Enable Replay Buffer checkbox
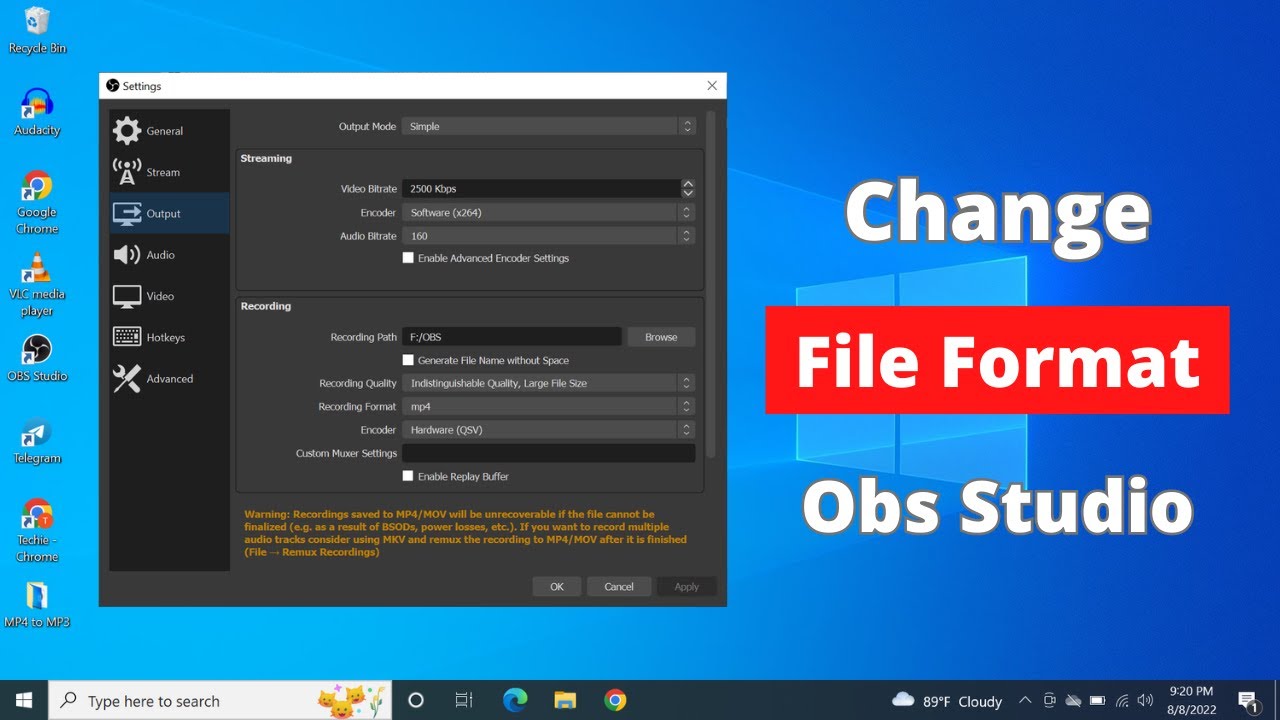 pyautogui.click(x=408, y=476)
